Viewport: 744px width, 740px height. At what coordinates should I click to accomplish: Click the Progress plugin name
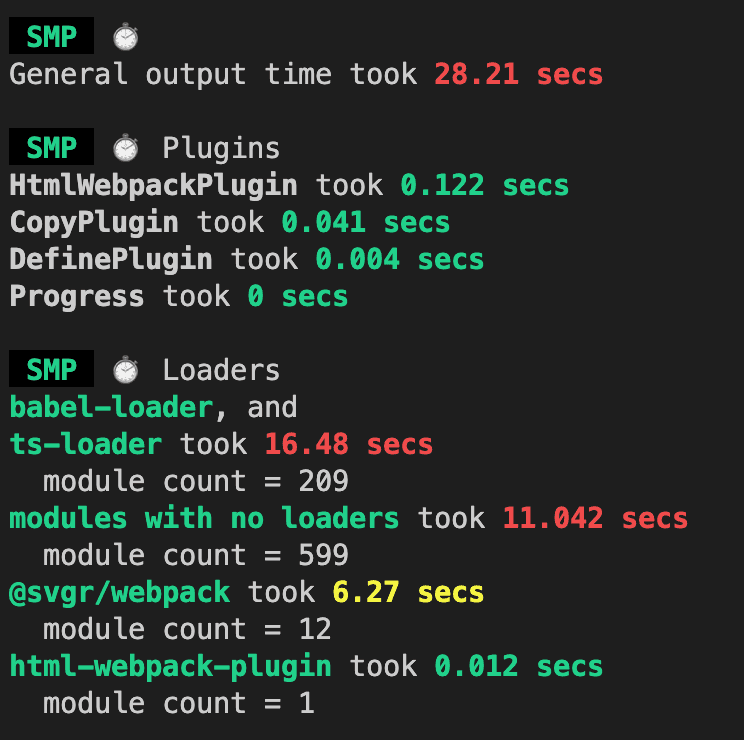(x=77, y=296)
